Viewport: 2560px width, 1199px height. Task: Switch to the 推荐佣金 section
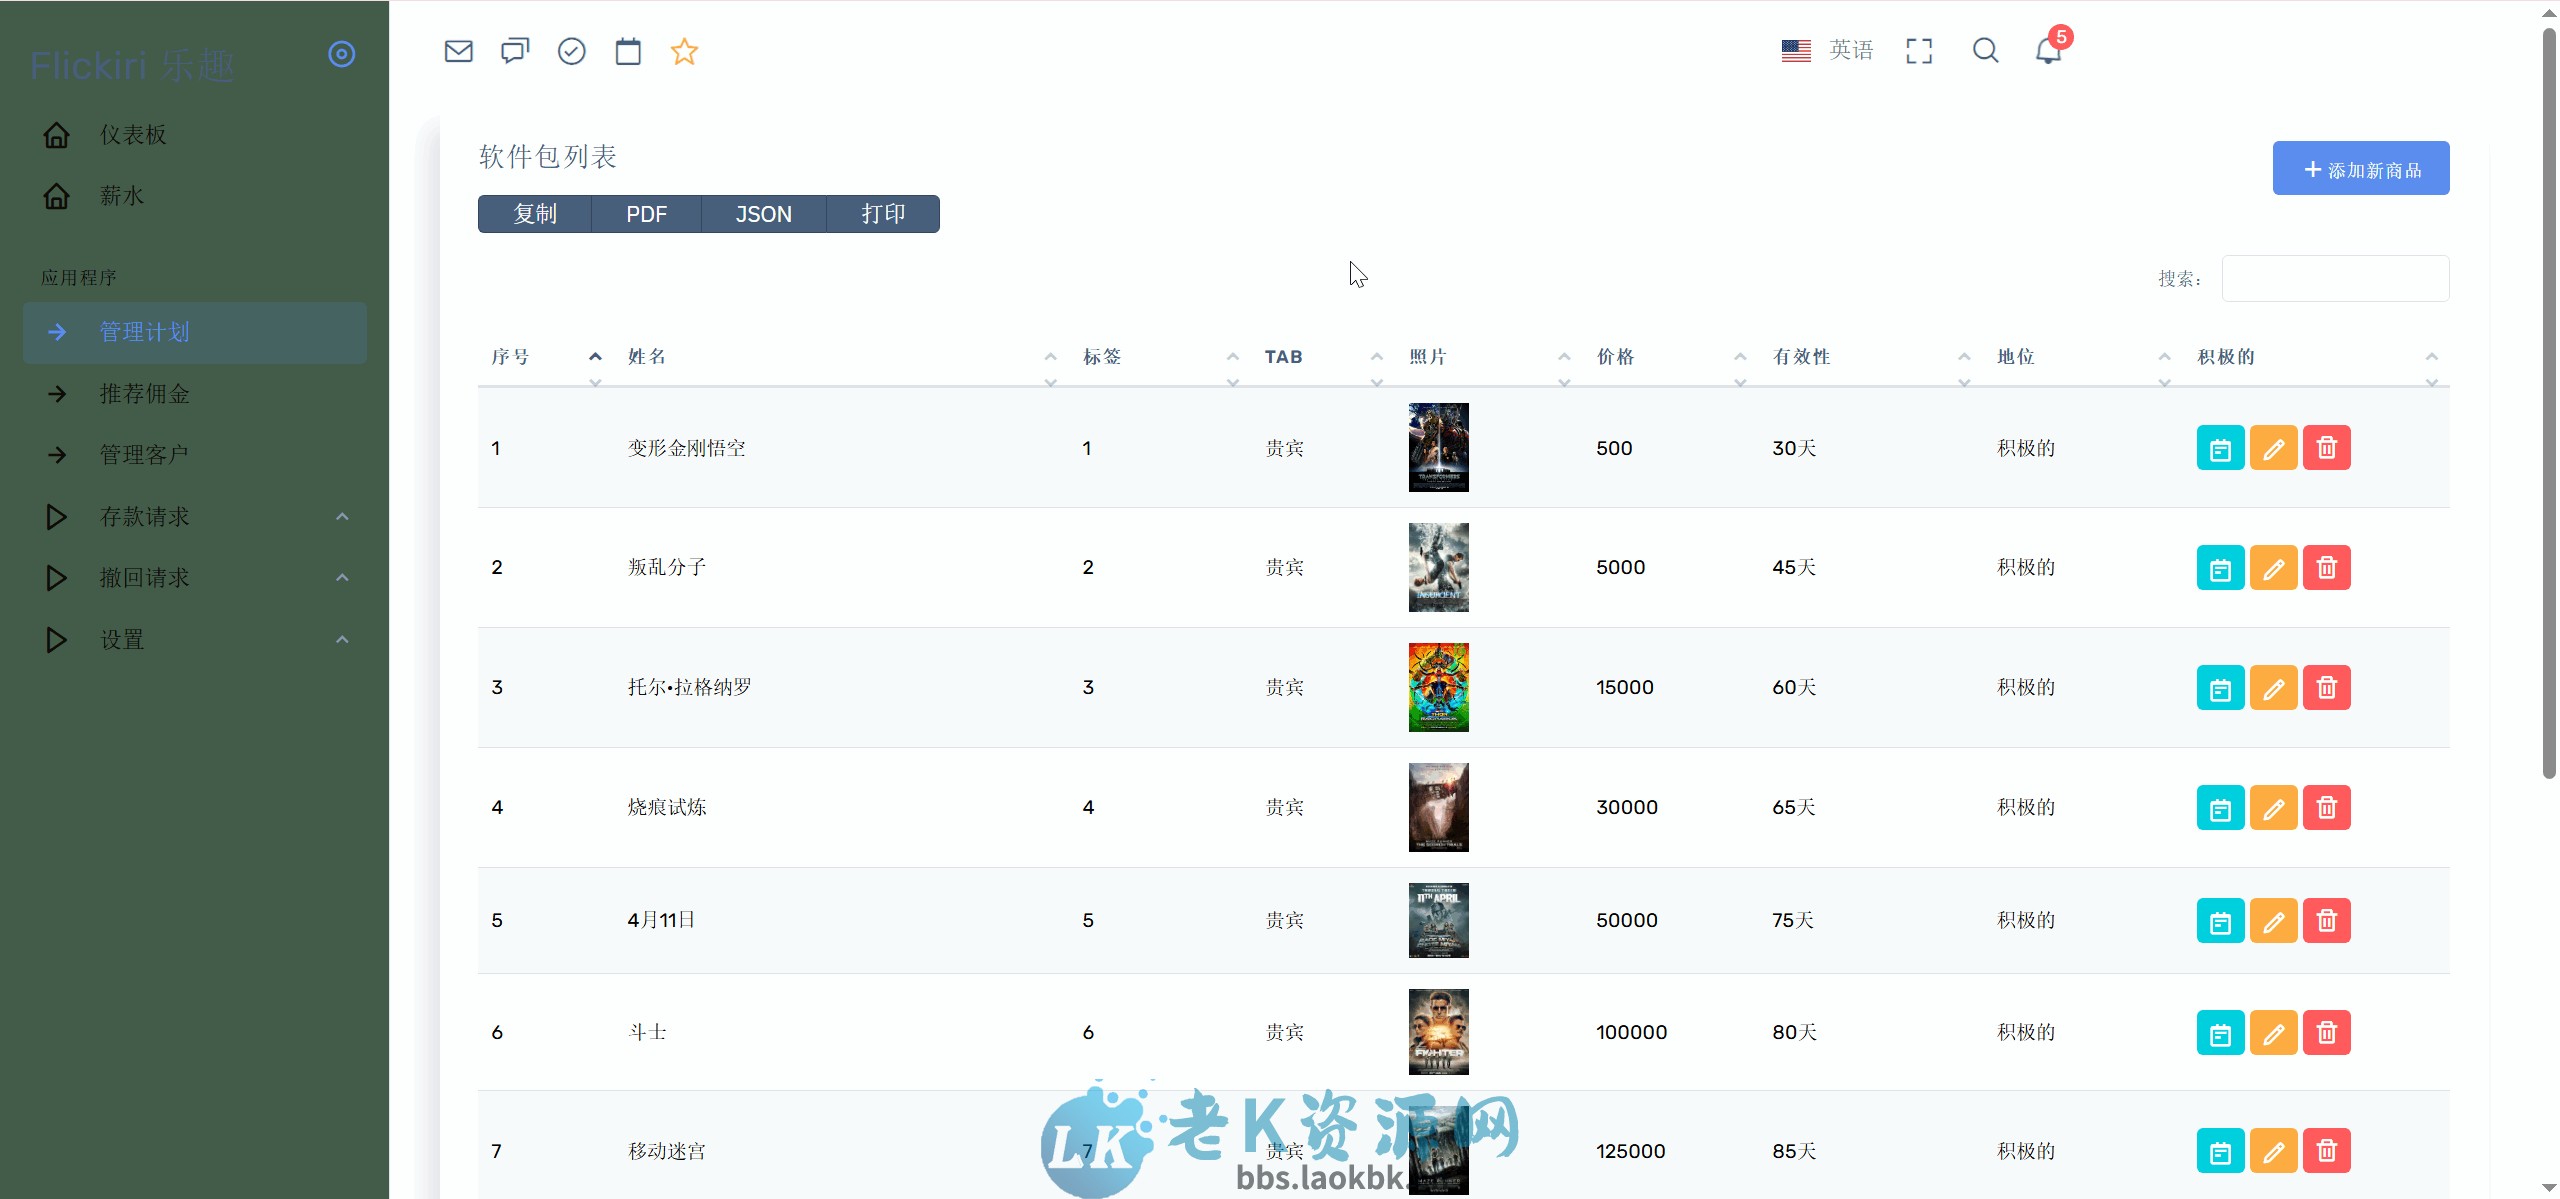point(143,394)
